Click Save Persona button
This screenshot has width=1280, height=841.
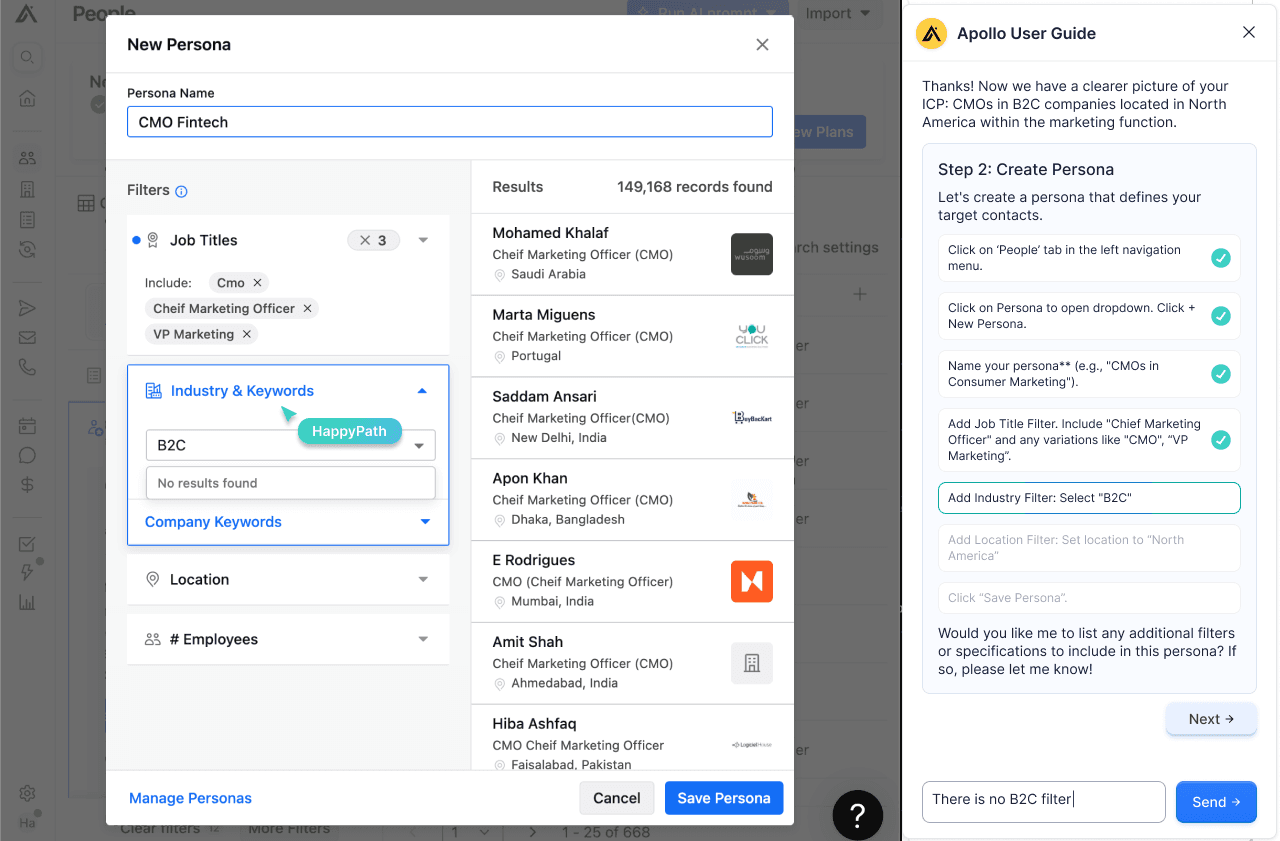click(724, 798)
